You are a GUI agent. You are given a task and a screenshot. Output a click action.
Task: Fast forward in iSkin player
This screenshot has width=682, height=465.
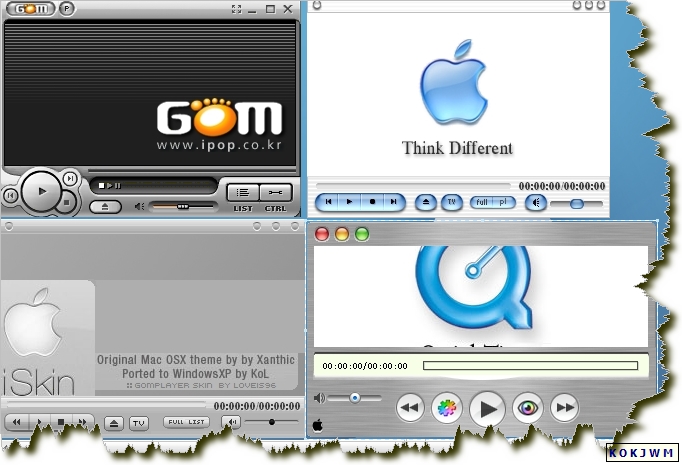pyautogui.click(x=82, y=422)
